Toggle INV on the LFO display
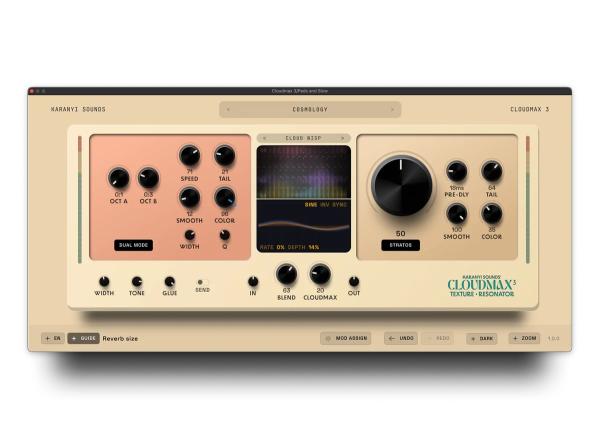 pos(324,205)
